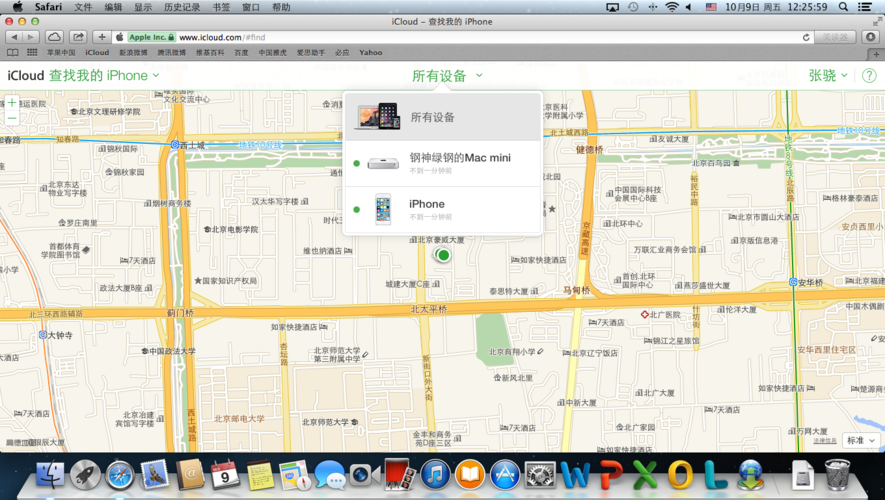Viewport: 885px width, 500px height.
Task: Expand the 查找我的 iPhone app switcher
Action: click(x=104, y=76)
